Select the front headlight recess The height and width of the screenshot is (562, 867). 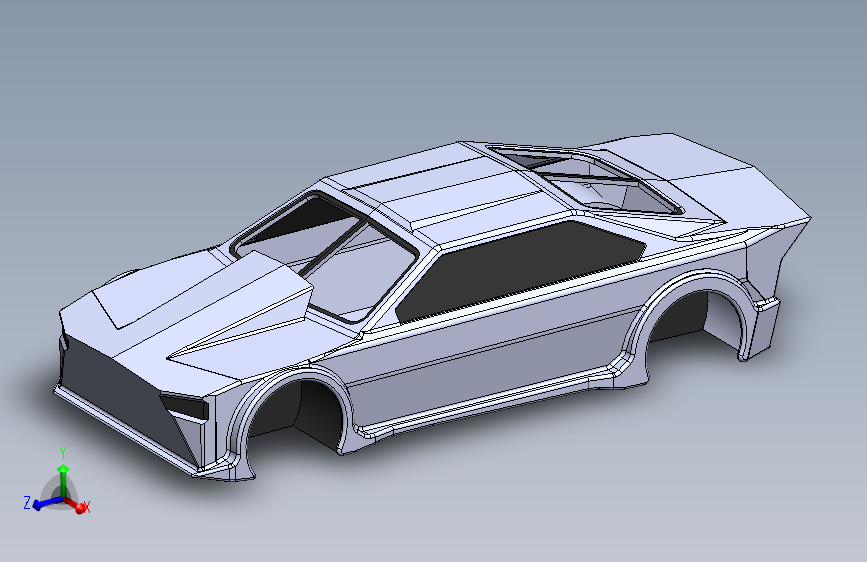tap(185, 407)
